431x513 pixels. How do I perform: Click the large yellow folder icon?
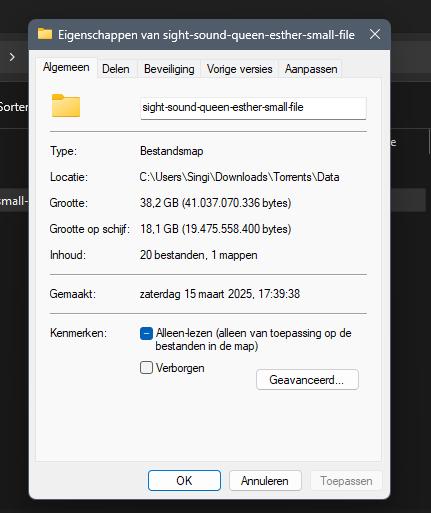pos(66,106)
